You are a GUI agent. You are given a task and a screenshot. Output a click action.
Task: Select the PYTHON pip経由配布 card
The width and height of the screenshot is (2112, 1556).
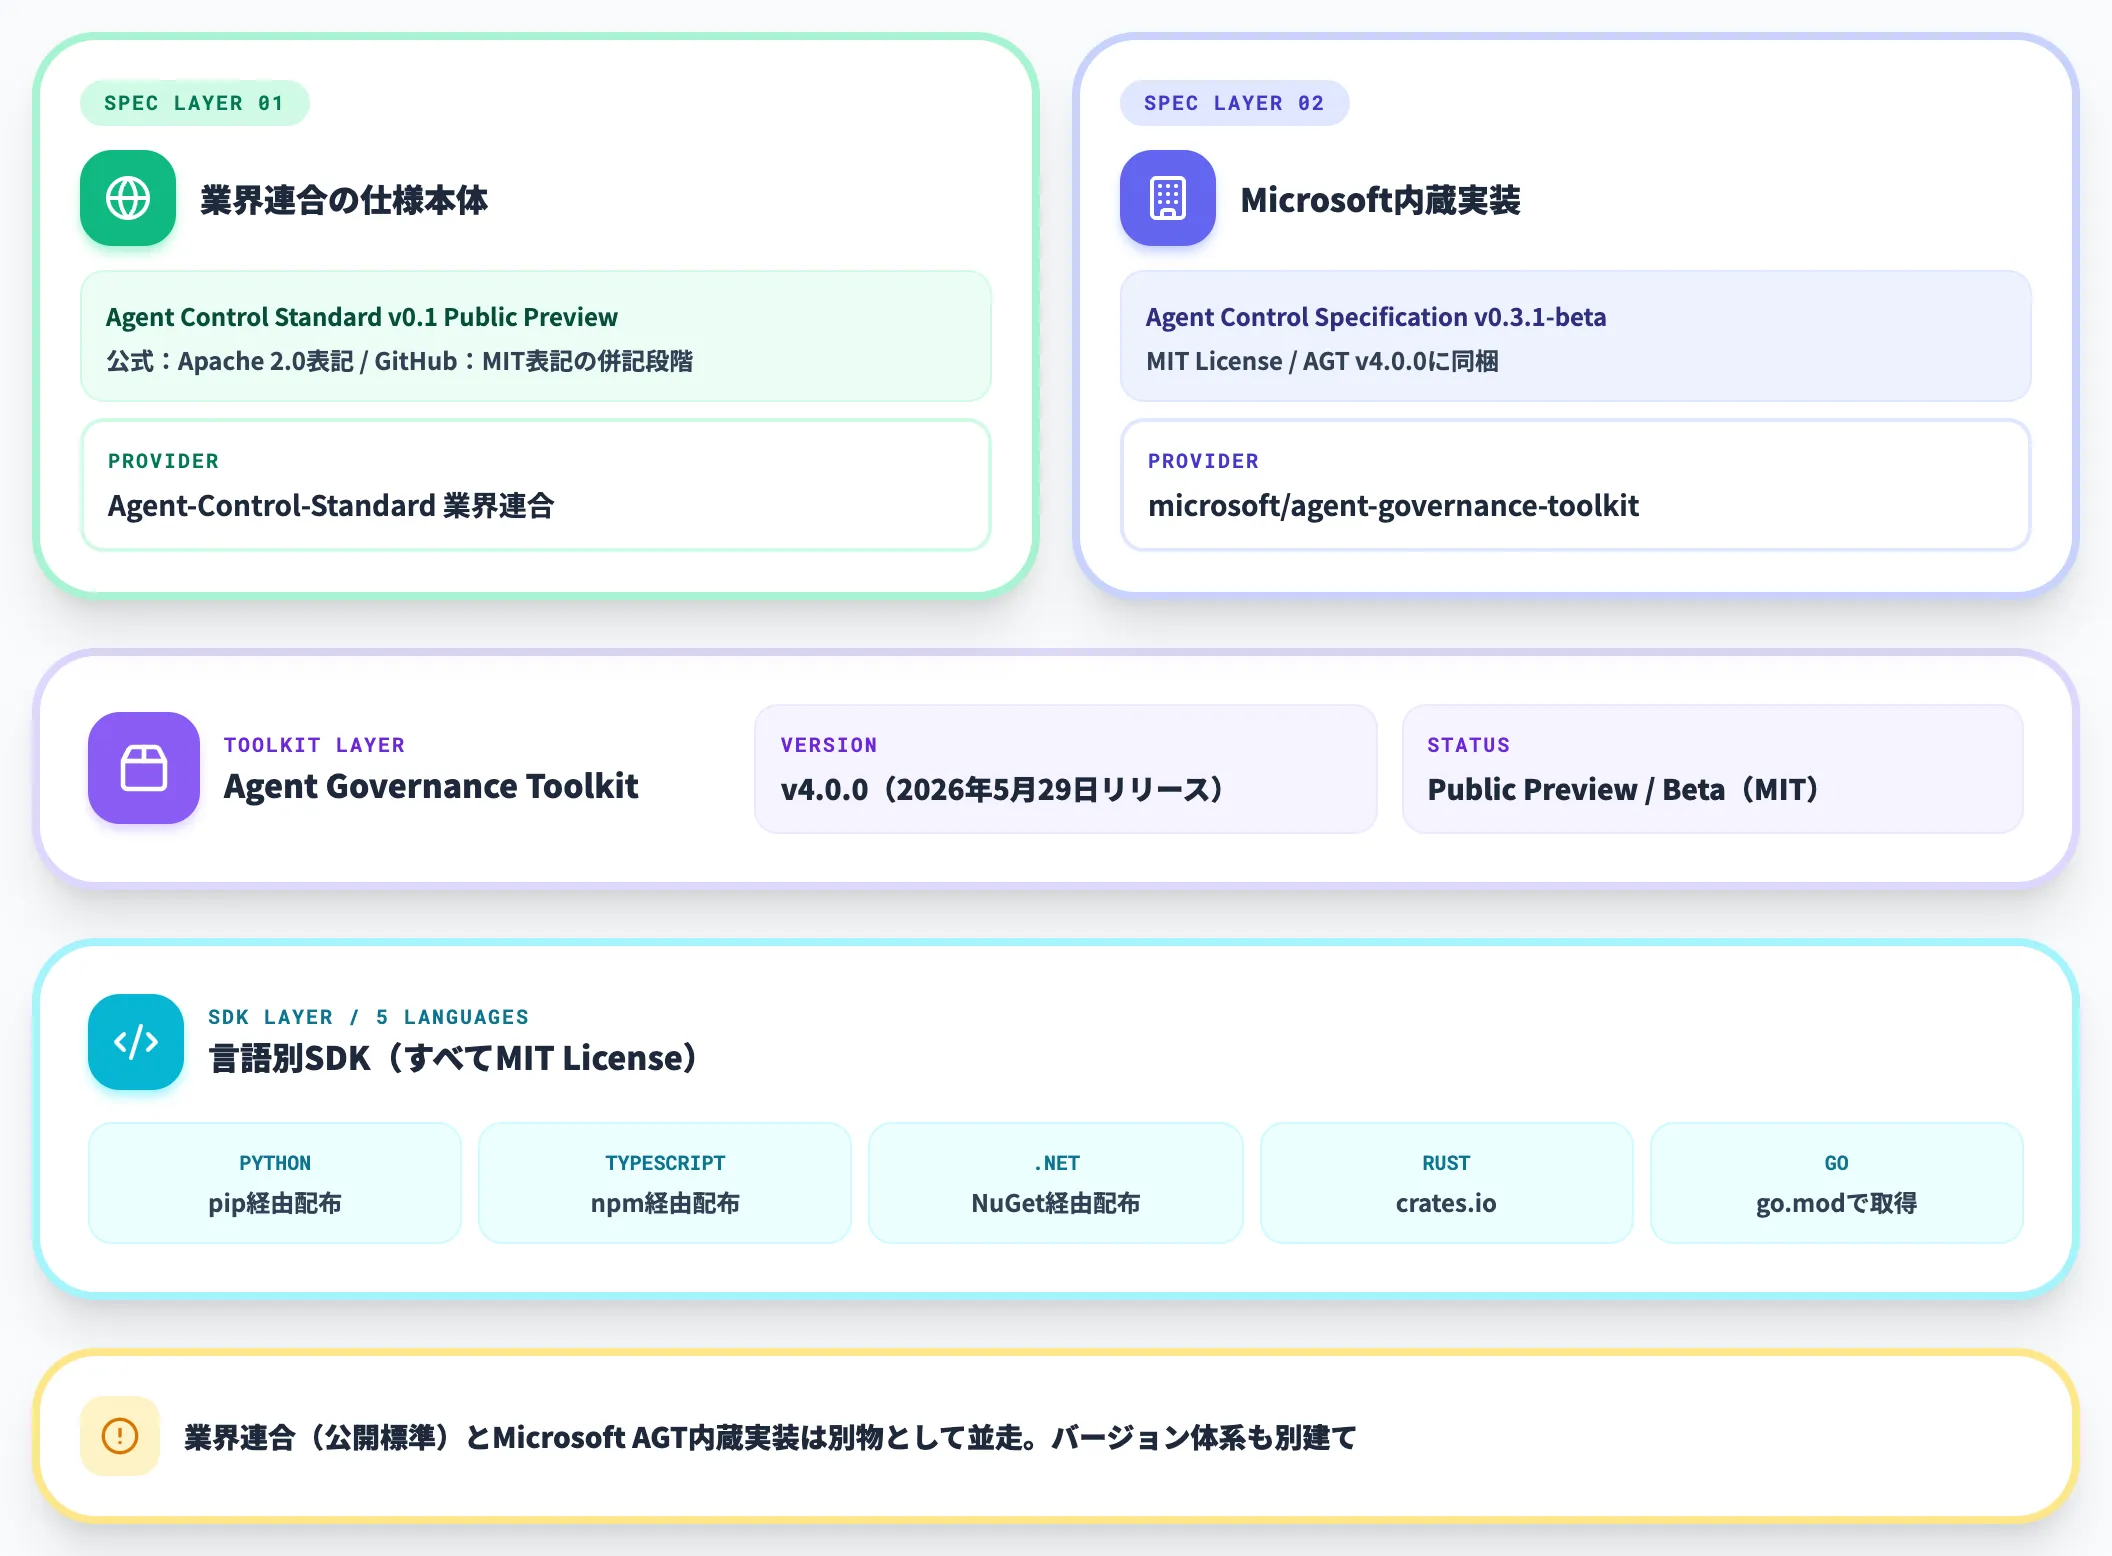click(x=275, y=1183)
